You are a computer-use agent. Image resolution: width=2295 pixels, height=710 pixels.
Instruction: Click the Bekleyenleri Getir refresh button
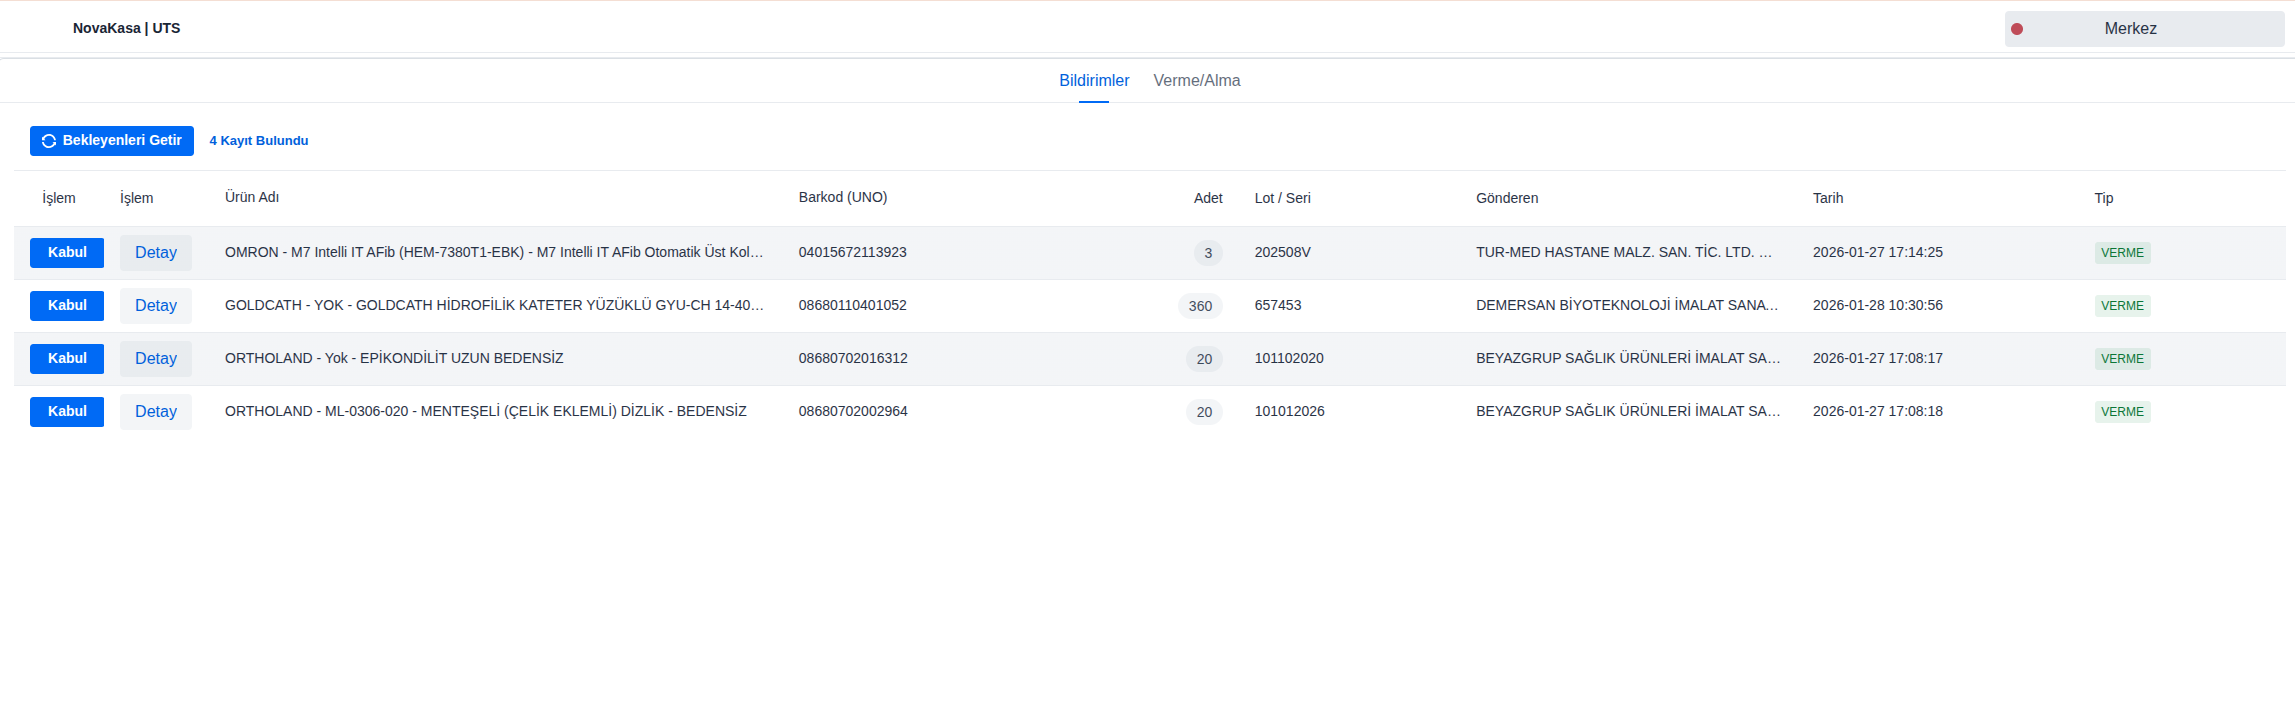pos(112,141)
